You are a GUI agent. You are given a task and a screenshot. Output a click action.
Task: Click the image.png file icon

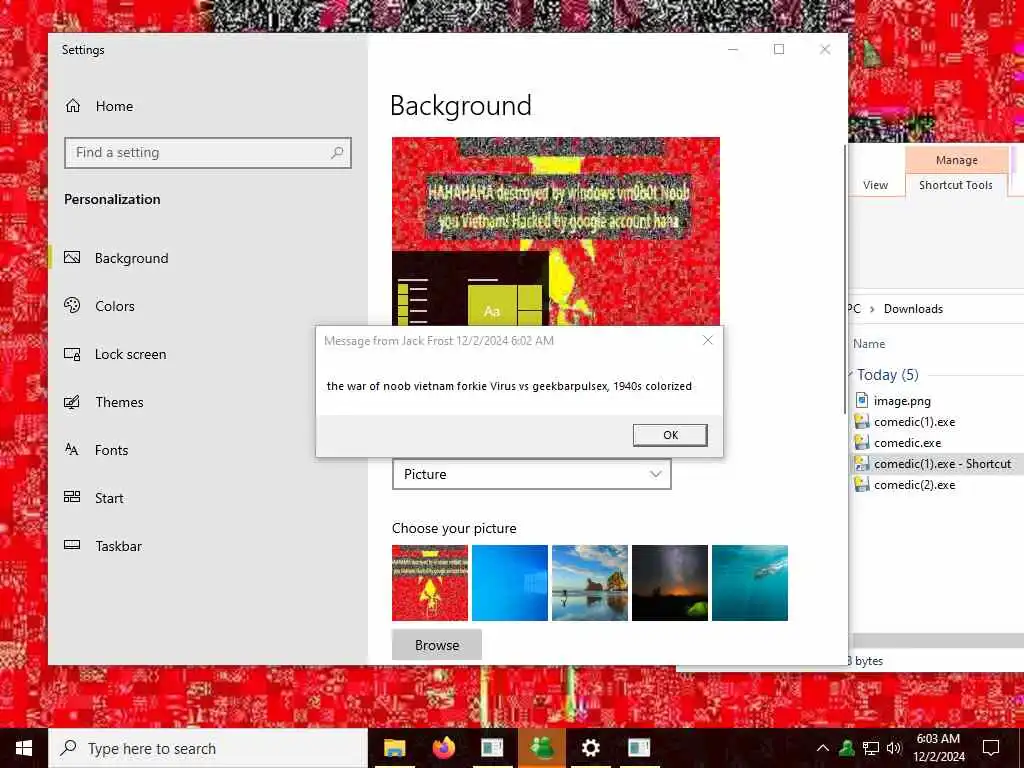coord(862,400)
